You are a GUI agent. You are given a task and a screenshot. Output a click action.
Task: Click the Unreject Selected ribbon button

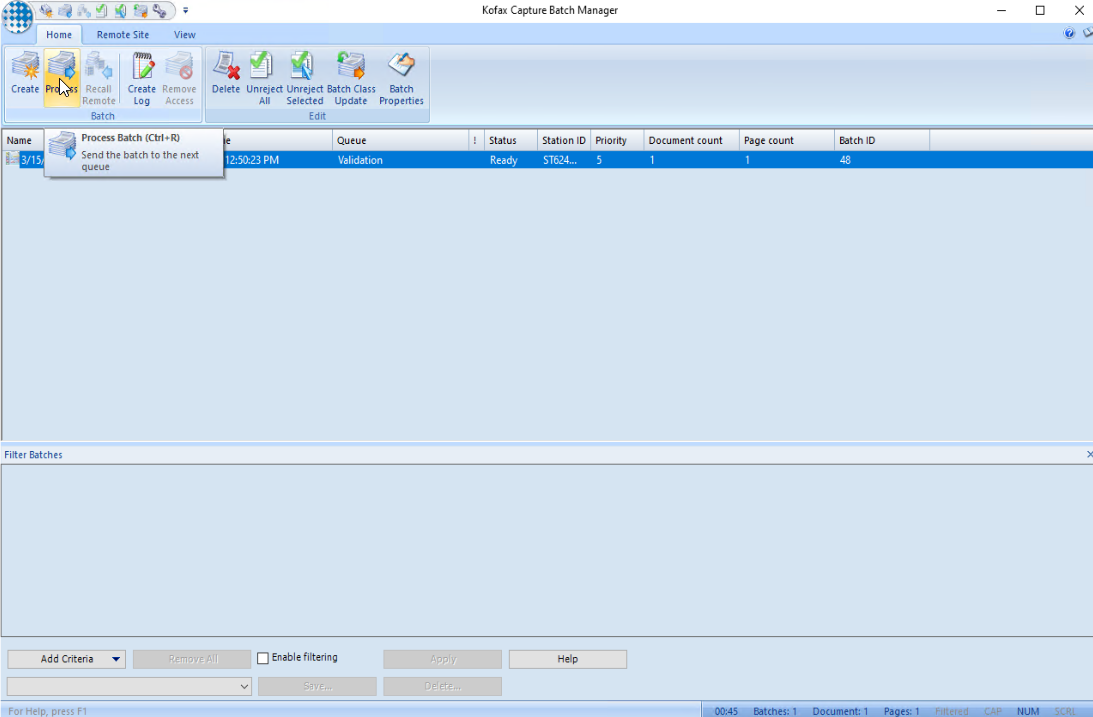[x=305, y=78]
